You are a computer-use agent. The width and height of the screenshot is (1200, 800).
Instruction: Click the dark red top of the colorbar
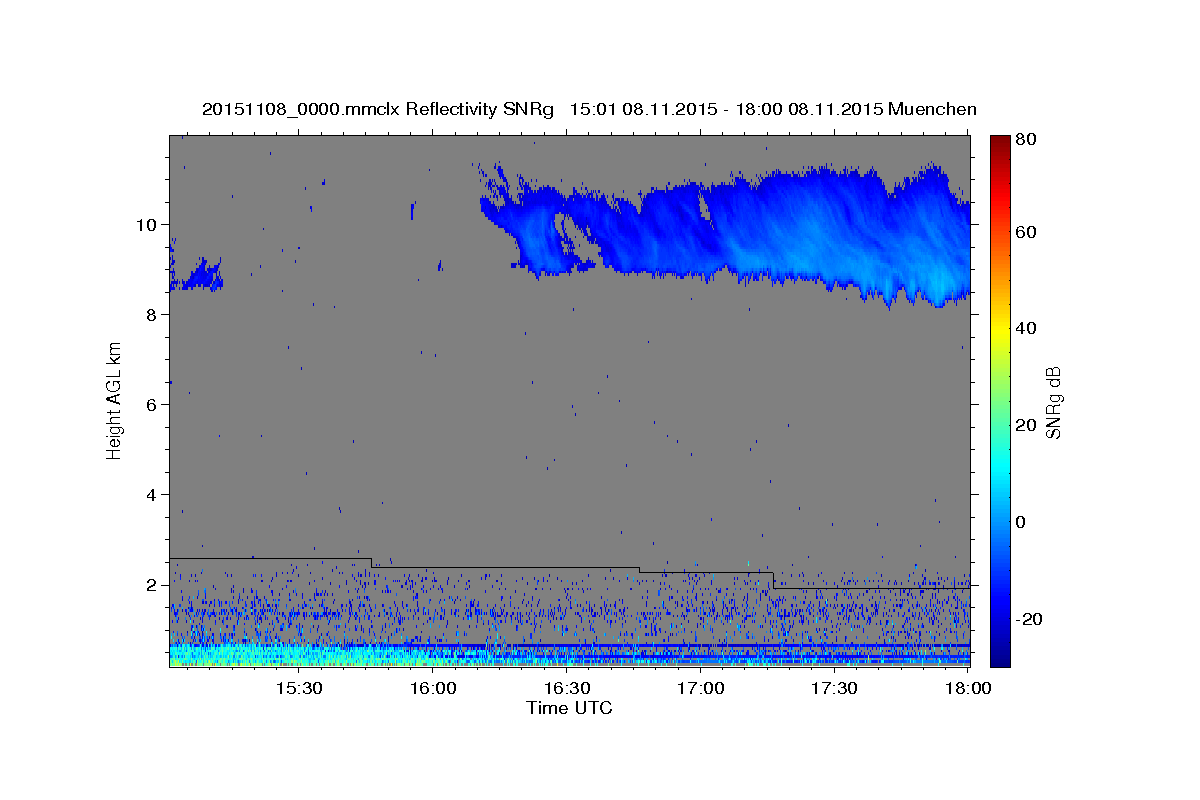tap(1000, 143)
